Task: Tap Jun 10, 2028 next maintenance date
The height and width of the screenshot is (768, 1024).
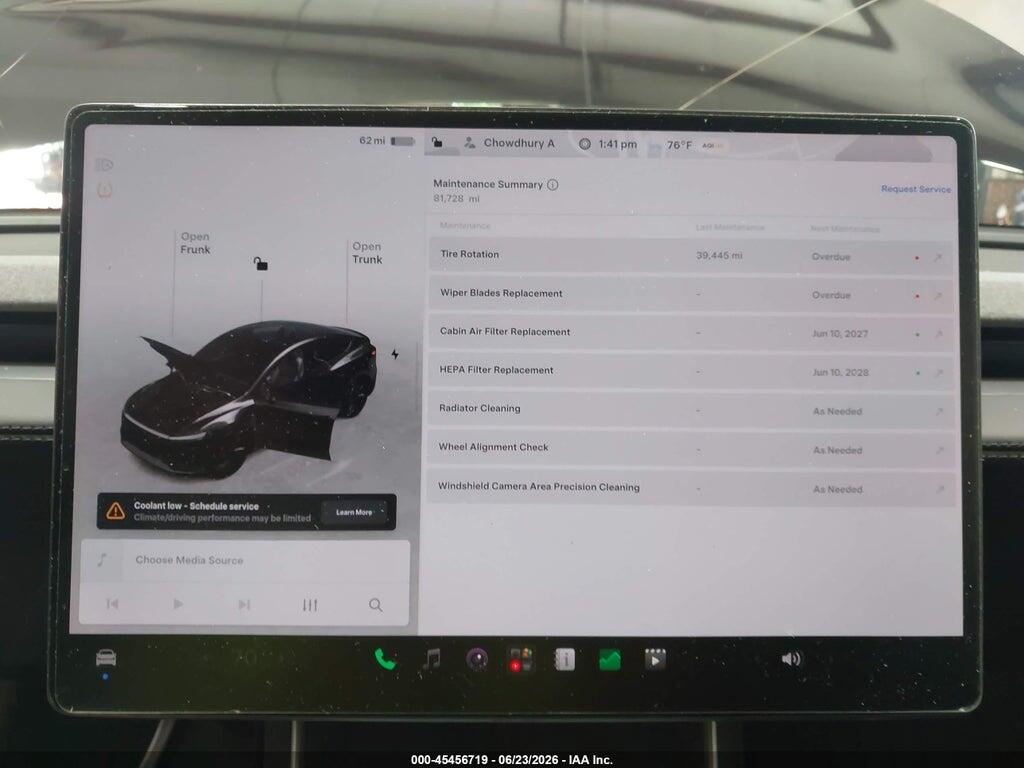Action: coord(840,372)
